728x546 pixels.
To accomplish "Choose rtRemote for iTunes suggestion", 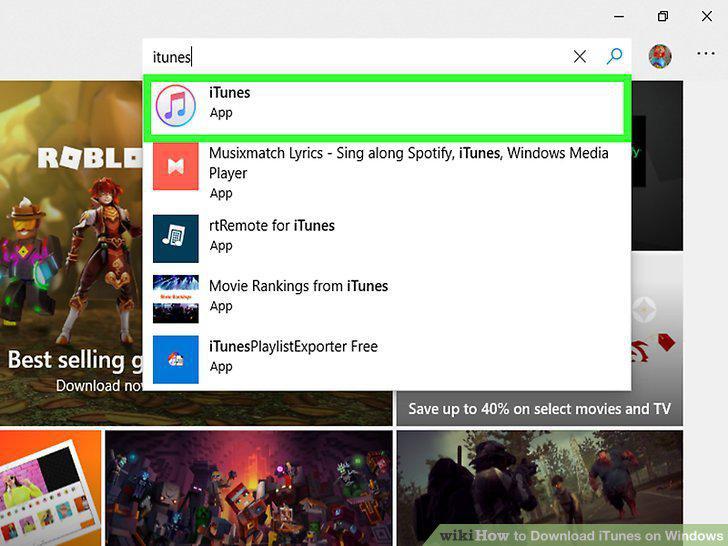I will [387, 238].
